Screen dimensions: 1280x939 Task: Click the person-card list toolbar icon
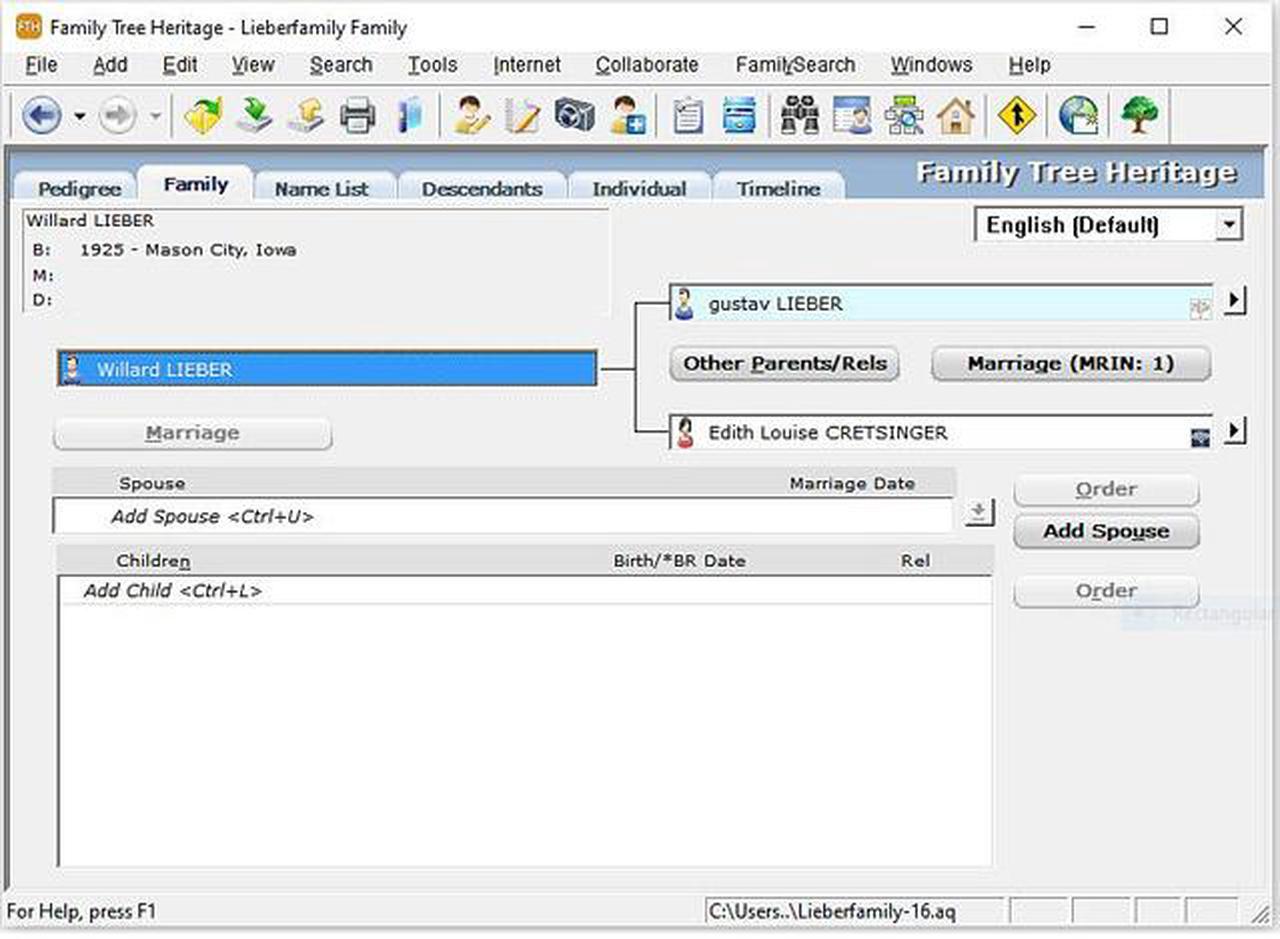[852, 116]
